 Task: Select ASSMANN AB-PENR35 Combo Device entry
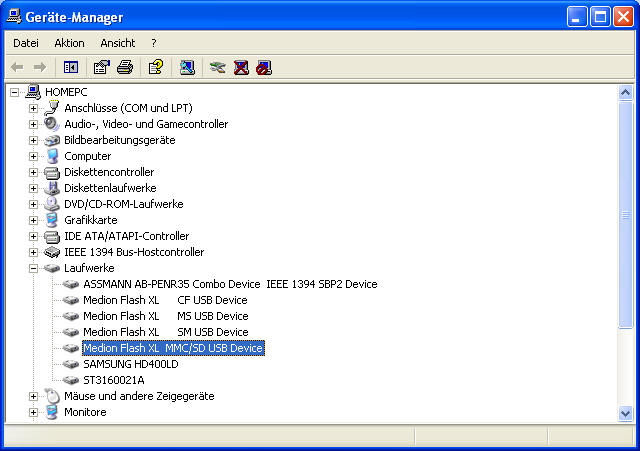[x=230, y=284]
